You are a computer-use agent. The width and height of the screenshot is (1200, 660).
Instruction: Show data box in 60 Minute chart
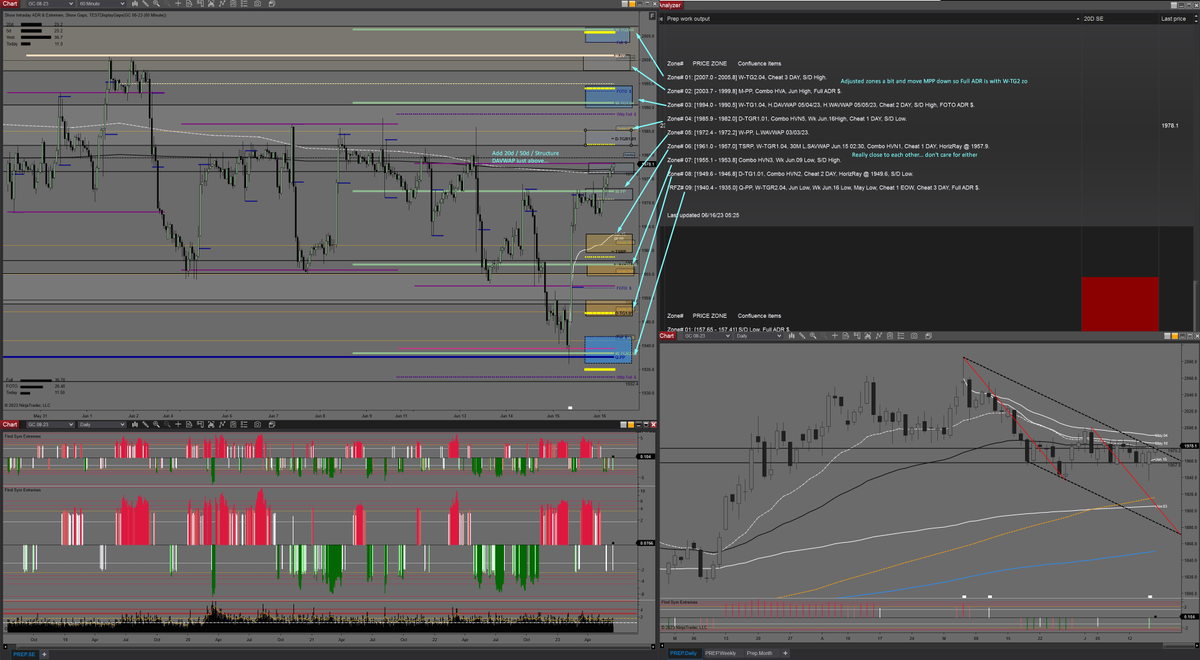click(189, 4)
